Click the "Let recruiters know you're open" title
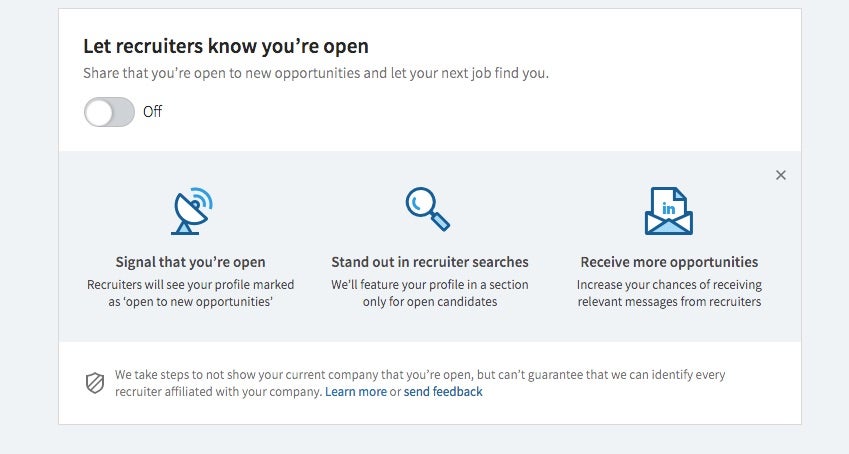Viewport: 849px width, 454px height. [x=226, y=46]
